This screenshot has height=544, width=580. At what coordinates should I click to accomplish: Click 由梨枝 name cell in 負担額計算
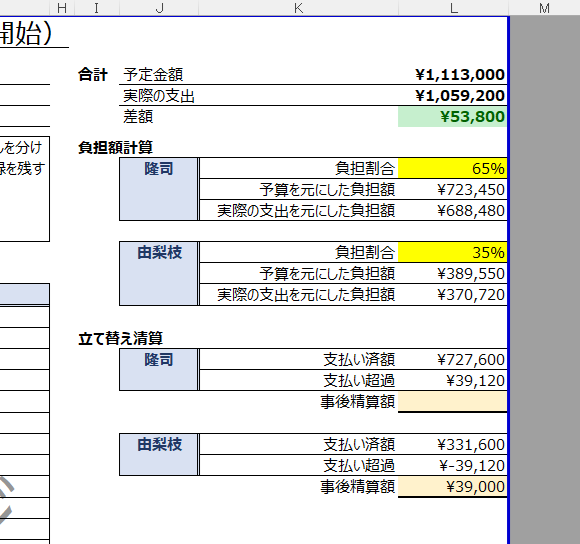[159, 273]
